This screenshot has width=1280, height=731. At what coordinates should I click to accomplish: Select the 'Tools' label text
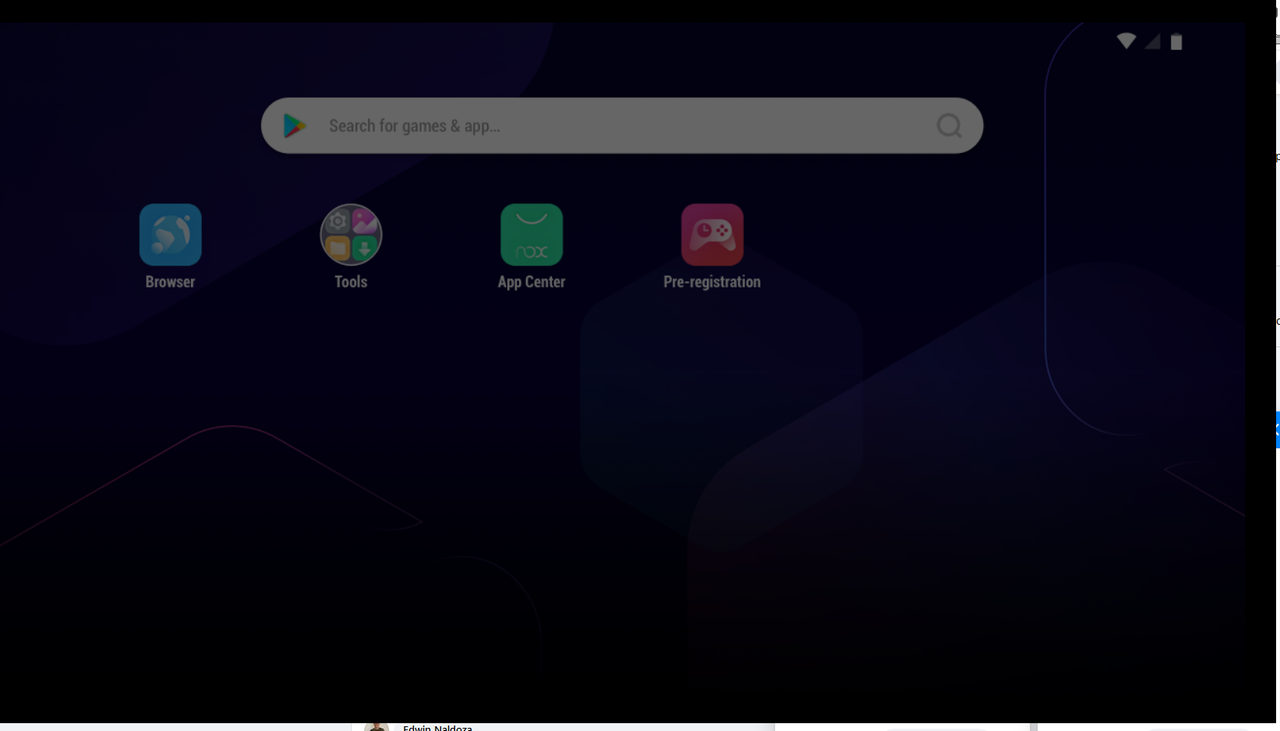coord(351,282)
